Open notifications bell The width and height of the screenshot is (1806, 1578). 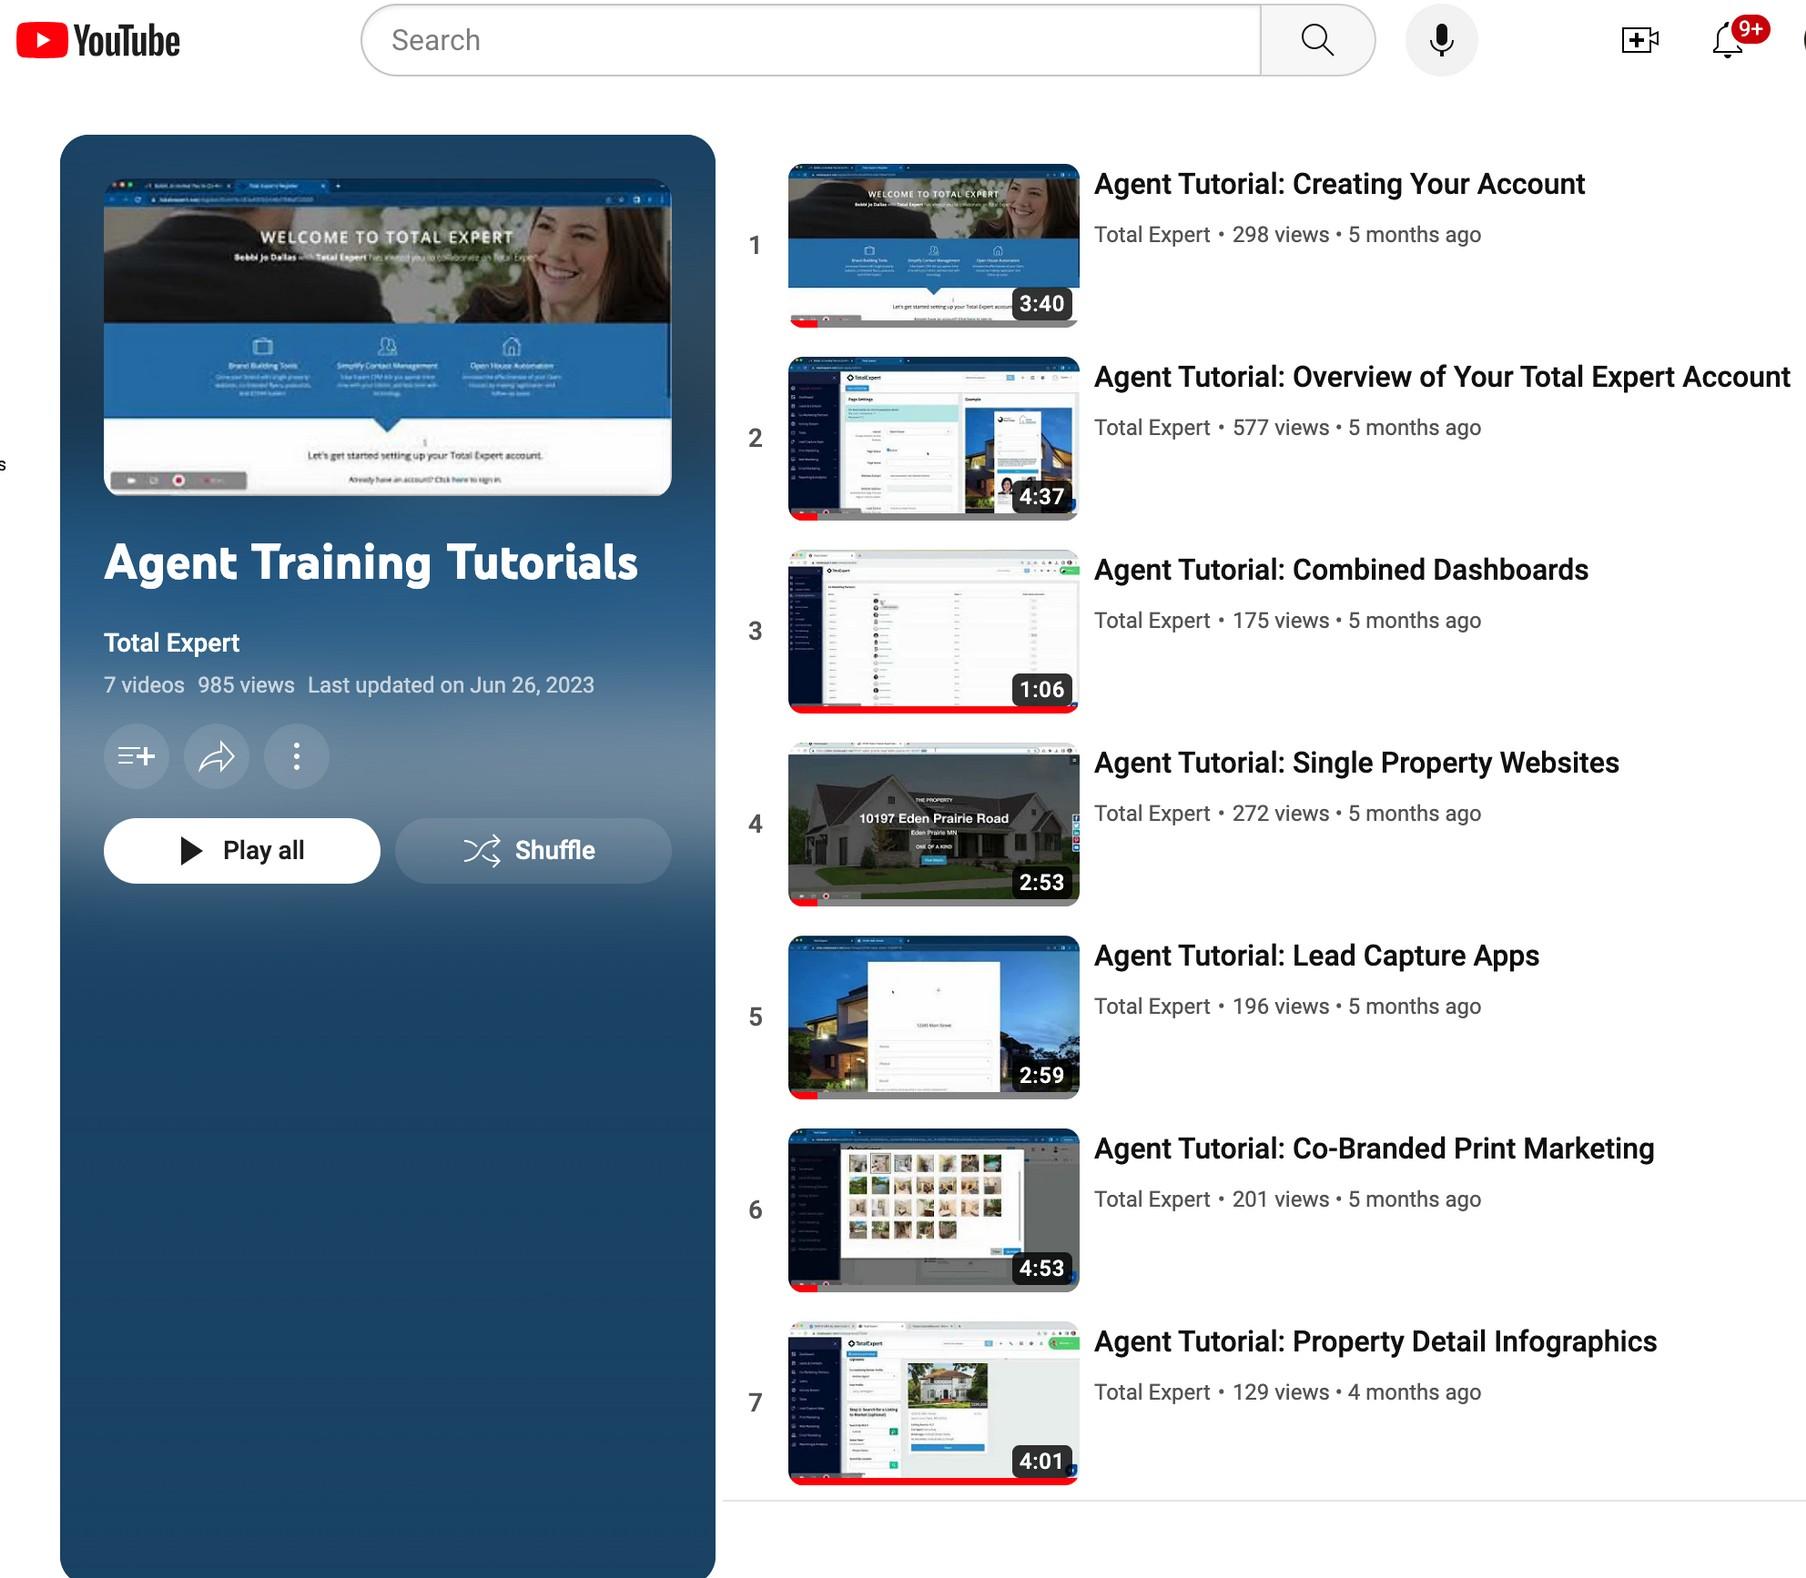click(1728, 41)
